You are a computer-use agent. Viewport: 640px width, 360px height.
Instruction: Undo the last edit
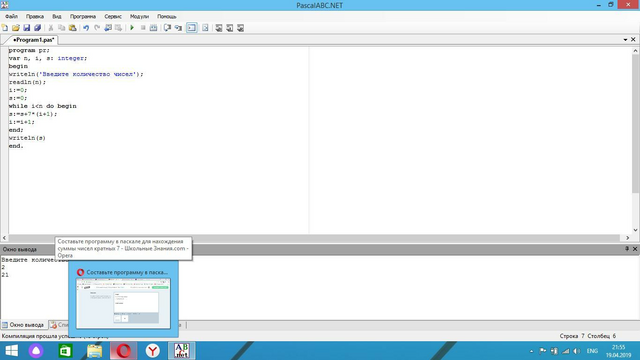tap(86, 28)
